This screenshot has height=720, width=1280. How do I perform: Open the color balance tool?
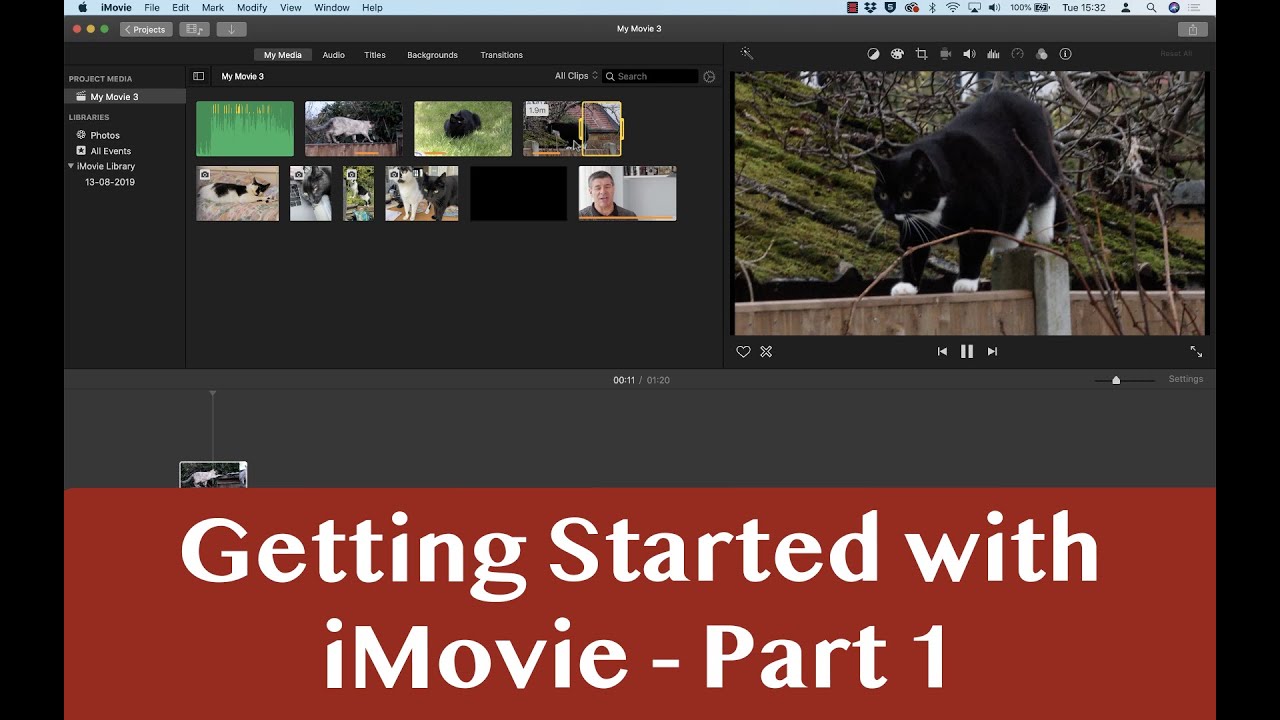[x=873, y=54]
